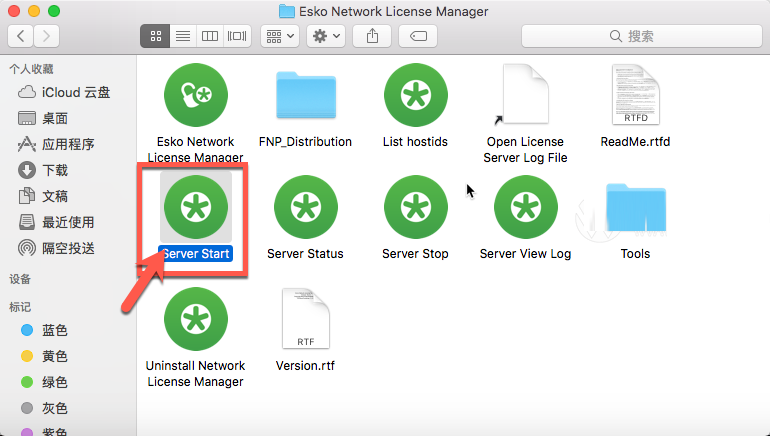
Task: Click the Edit Tags button
Action: click(x=418, y=36)
